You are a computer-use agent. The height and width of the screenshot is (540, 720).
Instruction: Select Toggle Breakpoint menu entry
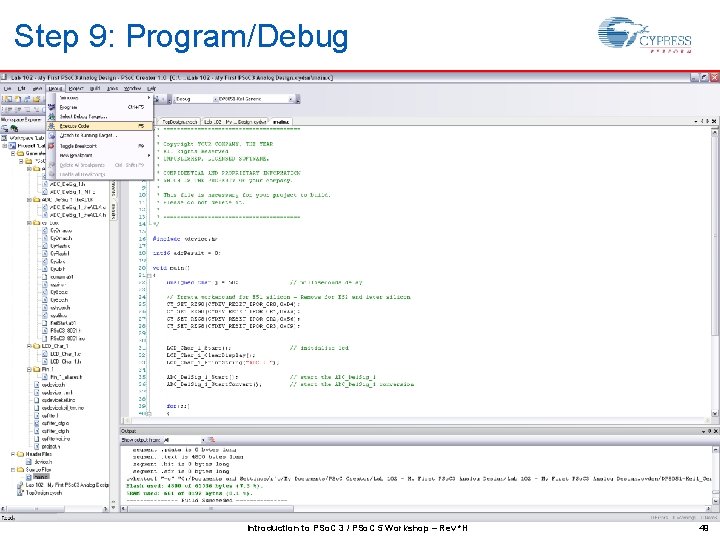(100, 146)
